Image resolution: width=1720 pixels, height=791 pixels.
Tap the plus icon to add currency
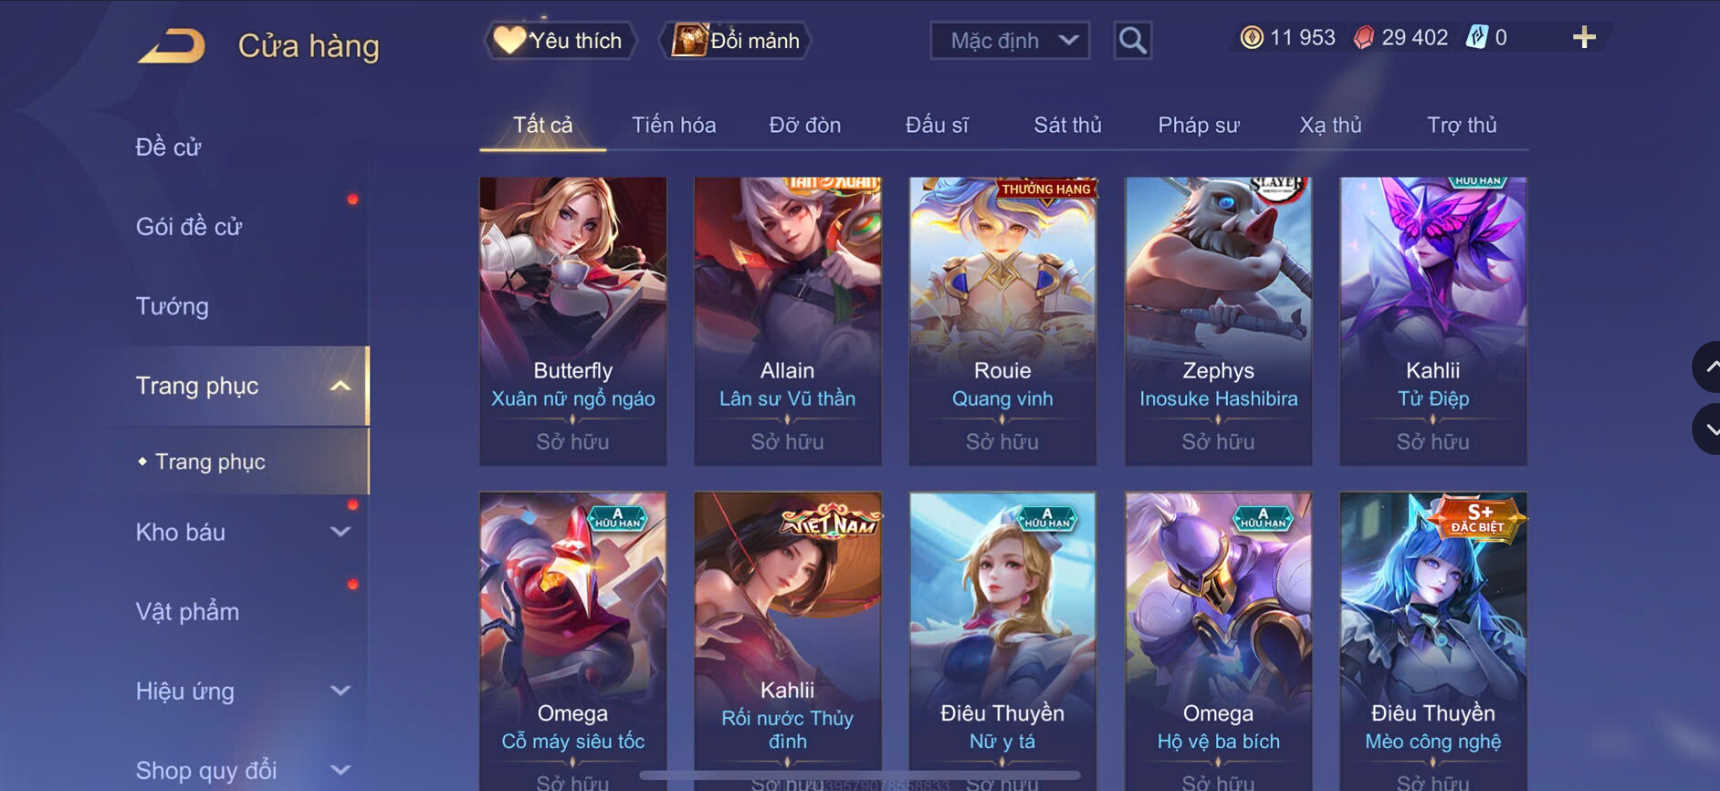pos(1584,38)
